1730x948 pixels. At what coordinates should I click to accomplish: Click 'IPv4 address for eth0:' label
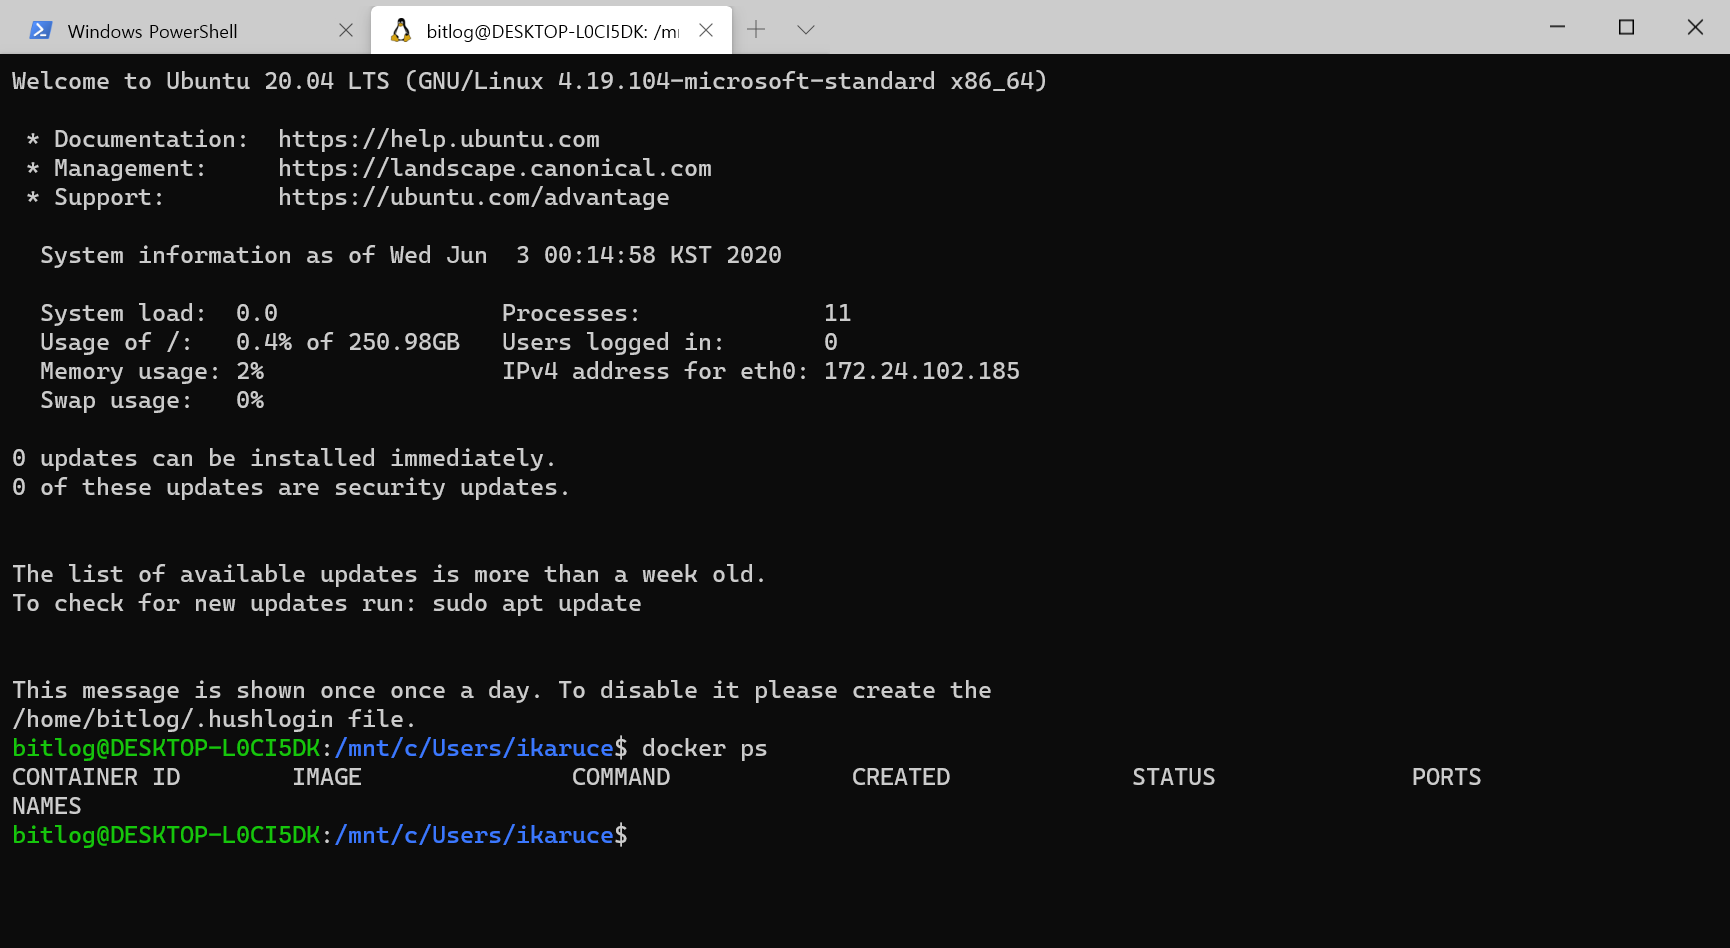(x=655, y=371)
